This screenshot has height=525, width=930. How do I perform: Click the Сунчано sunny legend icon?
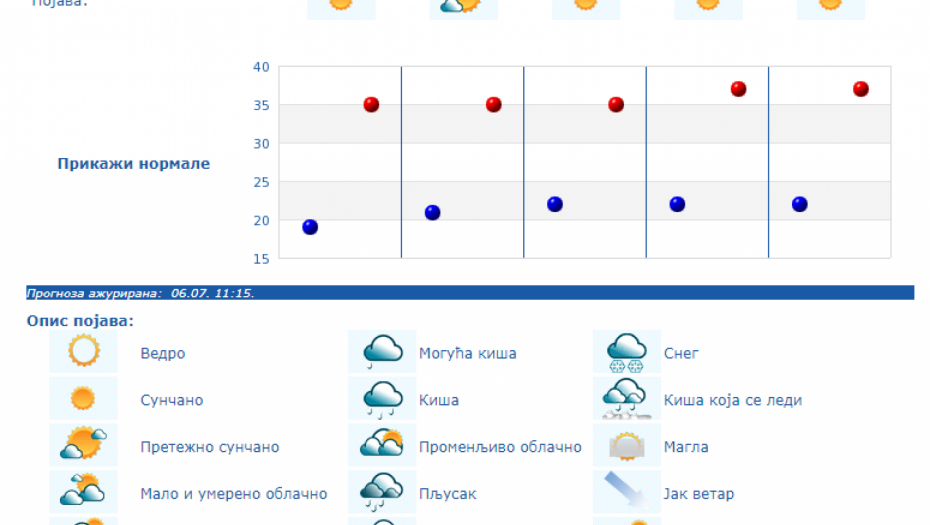point(83,399)
